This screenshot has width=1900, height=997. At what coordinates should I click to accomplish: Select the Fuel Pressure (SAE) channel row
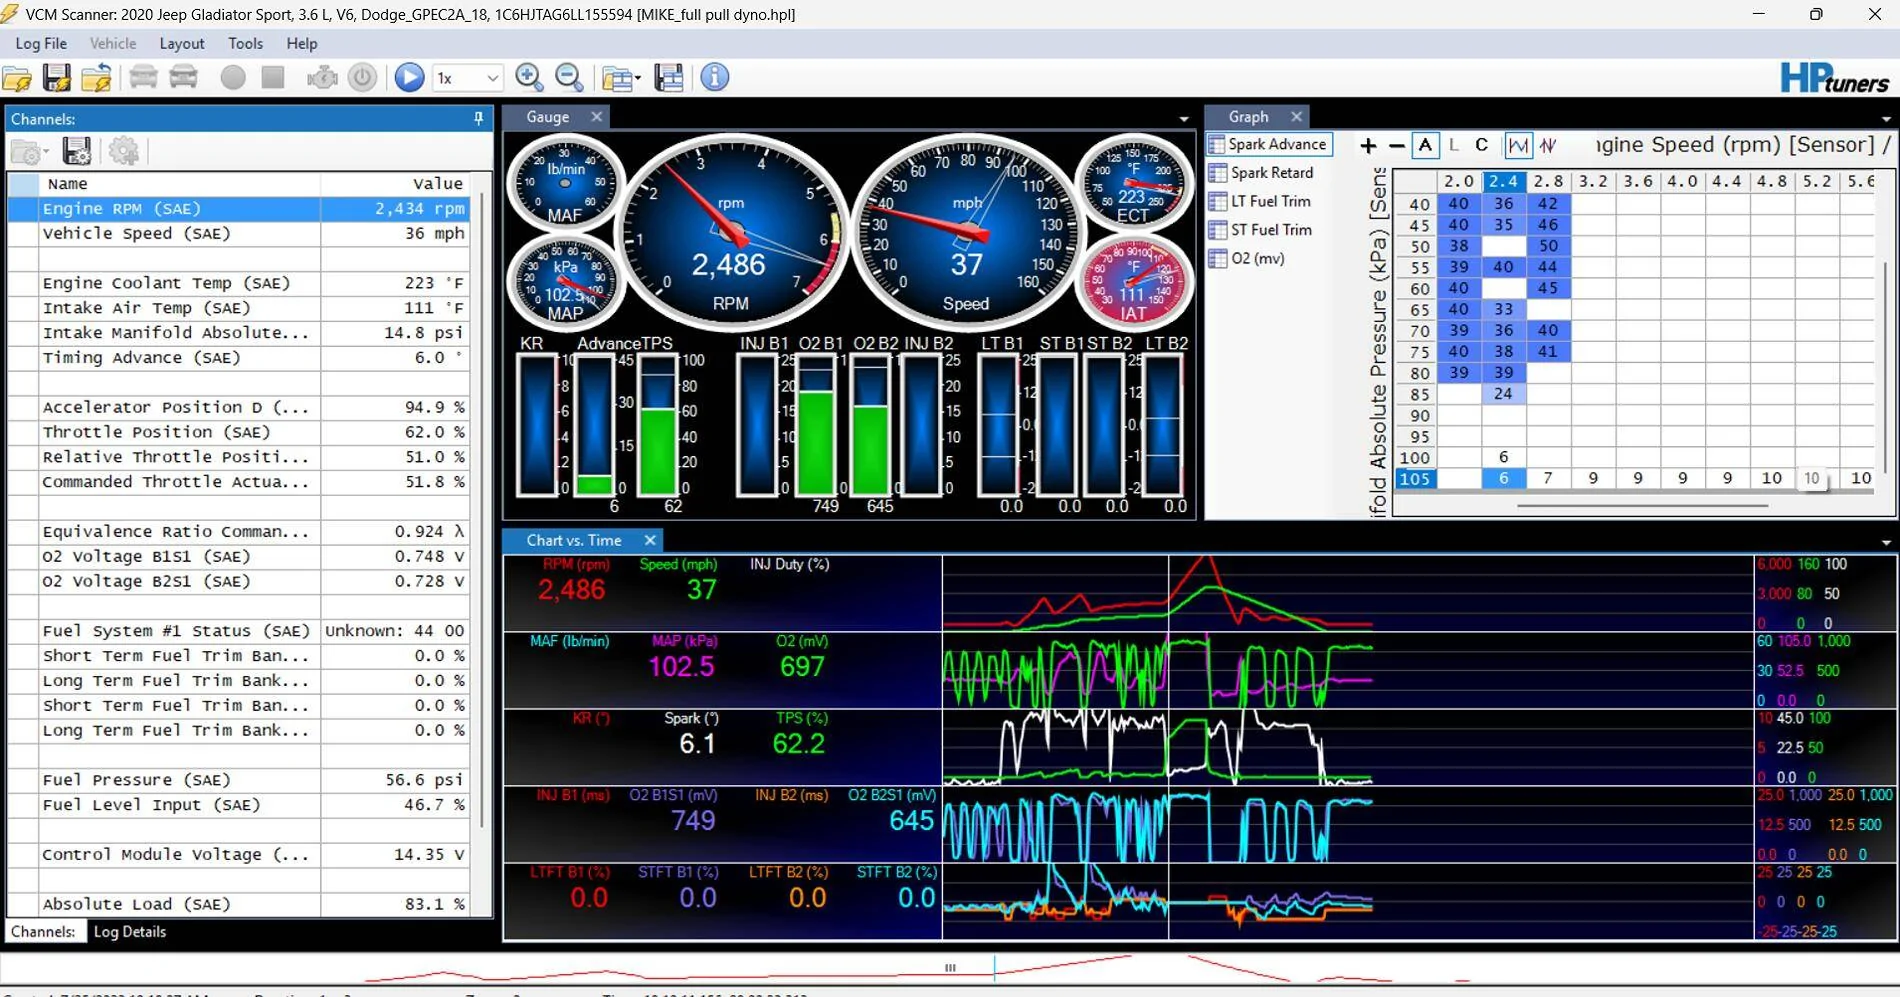239,780
